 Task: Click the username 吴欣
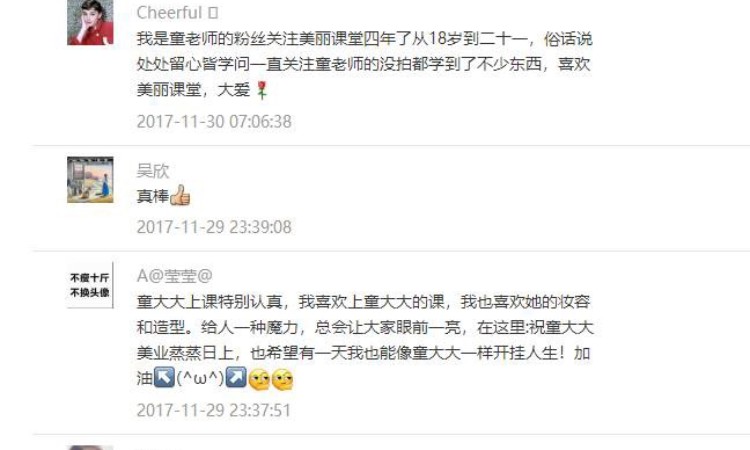[x=153, y=171]
